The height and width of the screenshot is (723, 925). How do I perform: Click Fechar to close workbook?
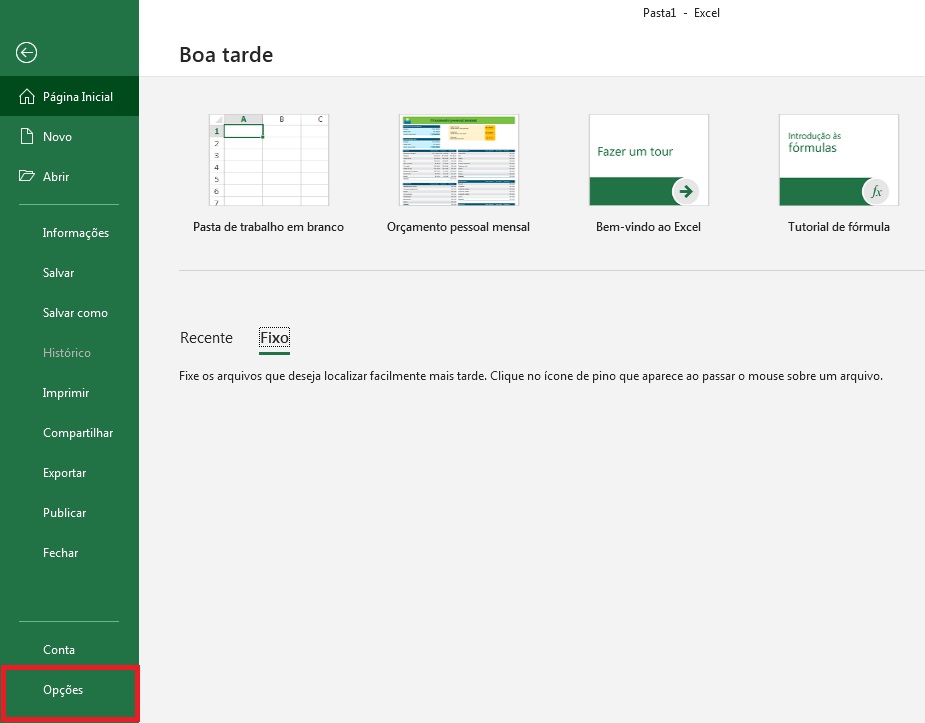pos(69,553)
